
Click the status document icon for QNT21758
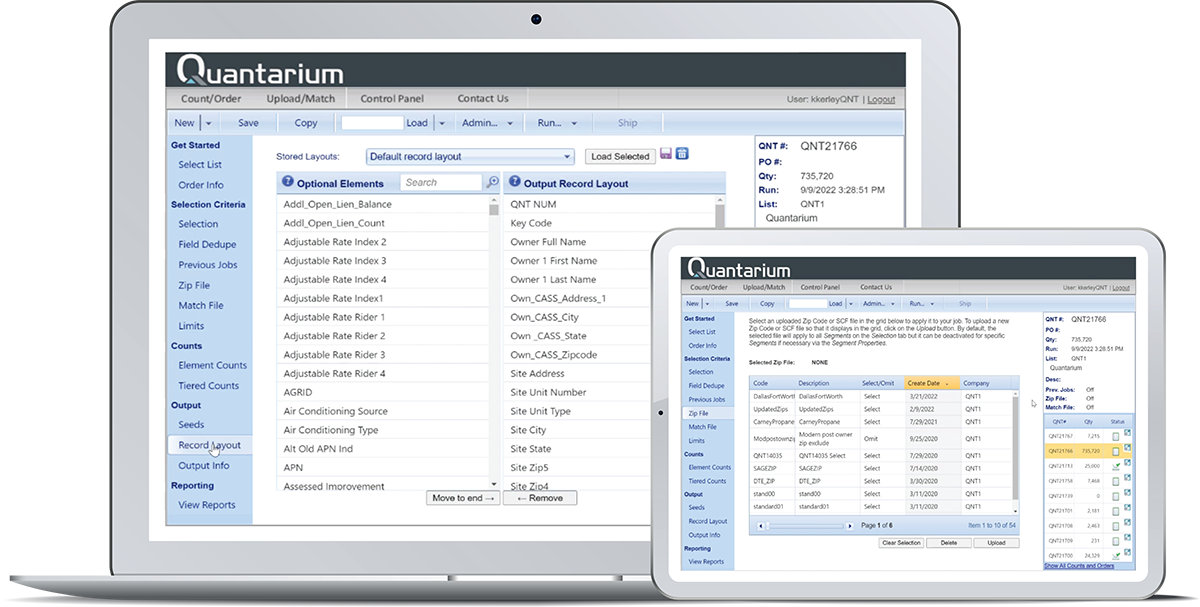click(1116, 481)
